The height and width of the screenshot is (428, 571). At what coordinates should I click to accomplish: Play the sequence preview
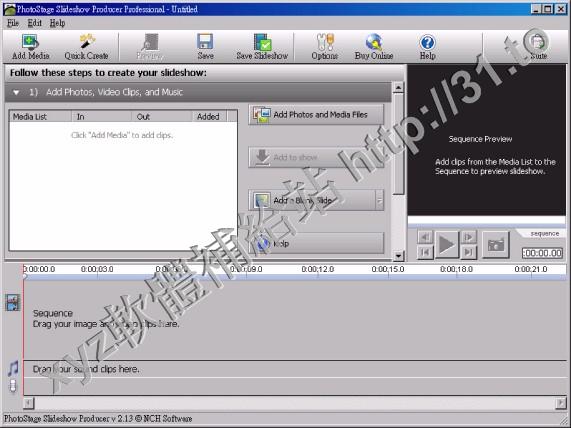pos(447,245)
